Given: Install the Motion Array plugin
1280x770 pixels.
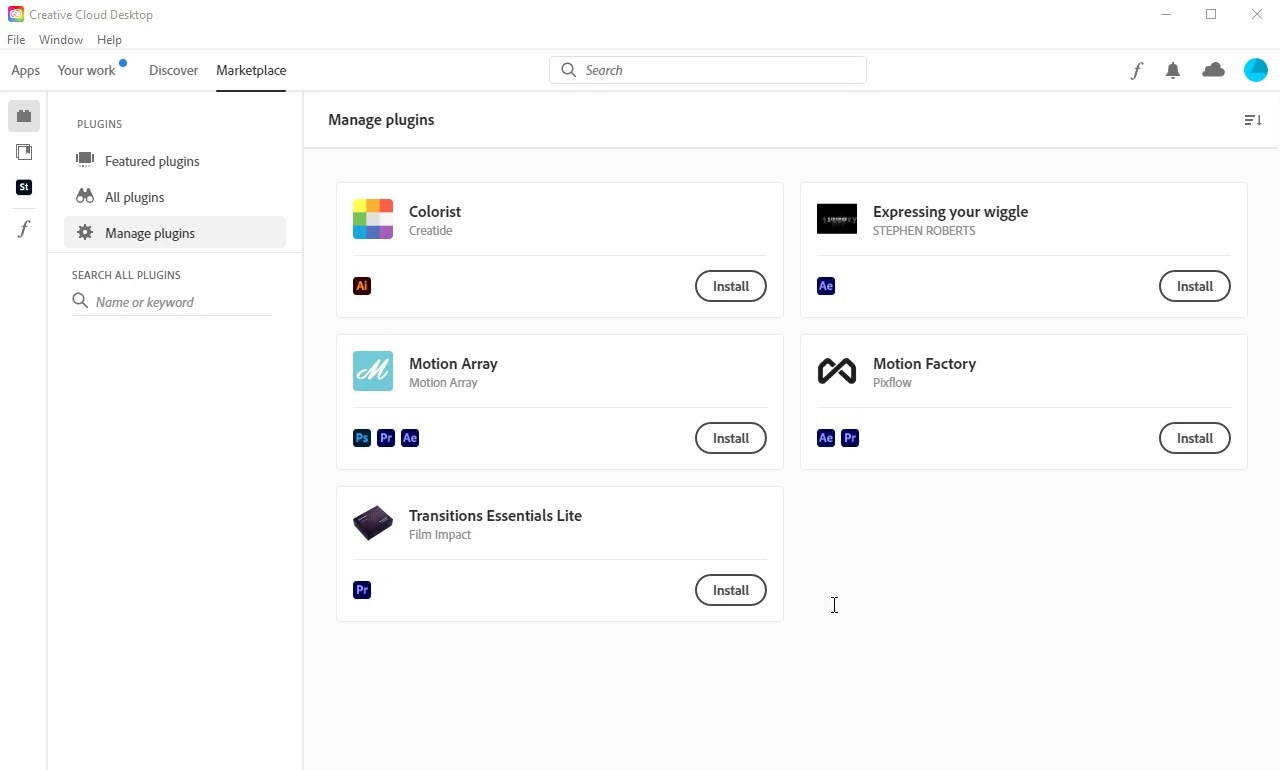Looking at the screenshot, I should click(x=731, y=438).
